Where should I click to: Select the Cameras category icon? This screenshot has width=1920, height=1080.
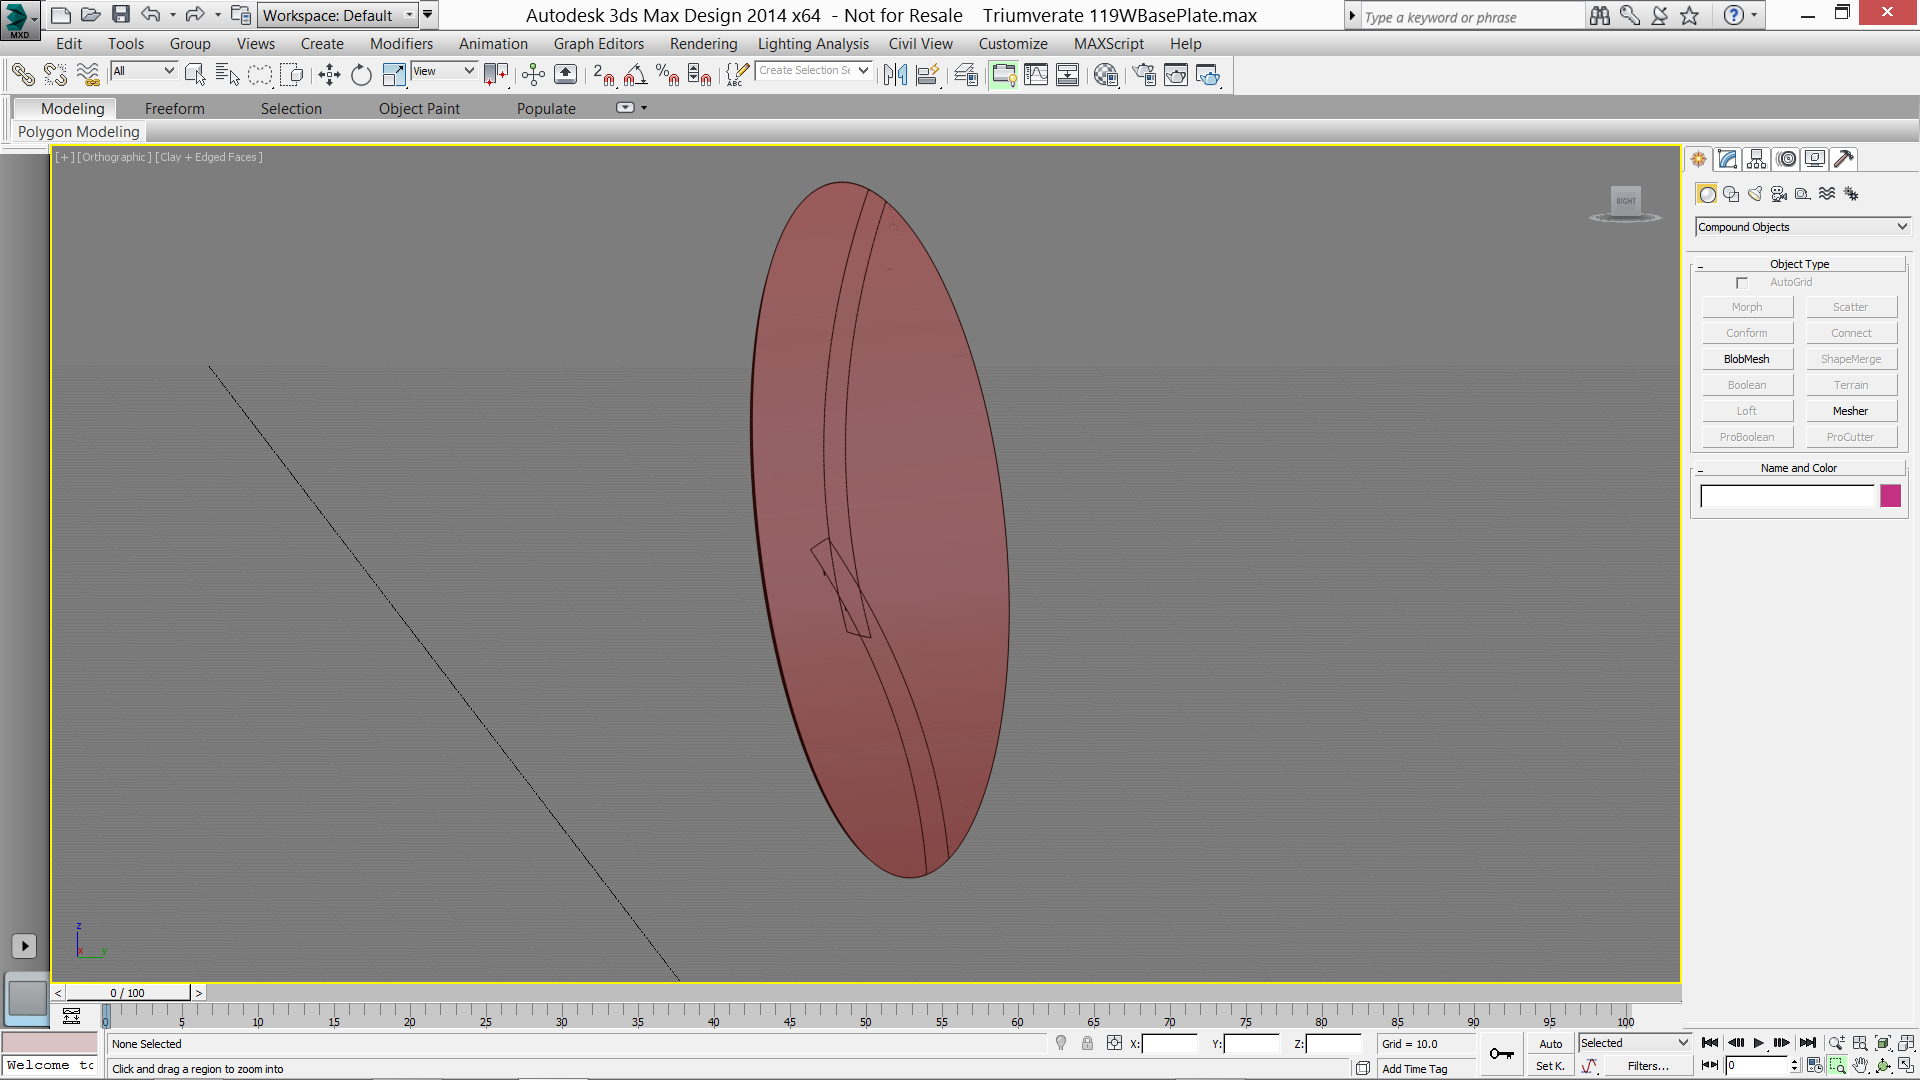pyautogui.click(x=1779, y=194)
